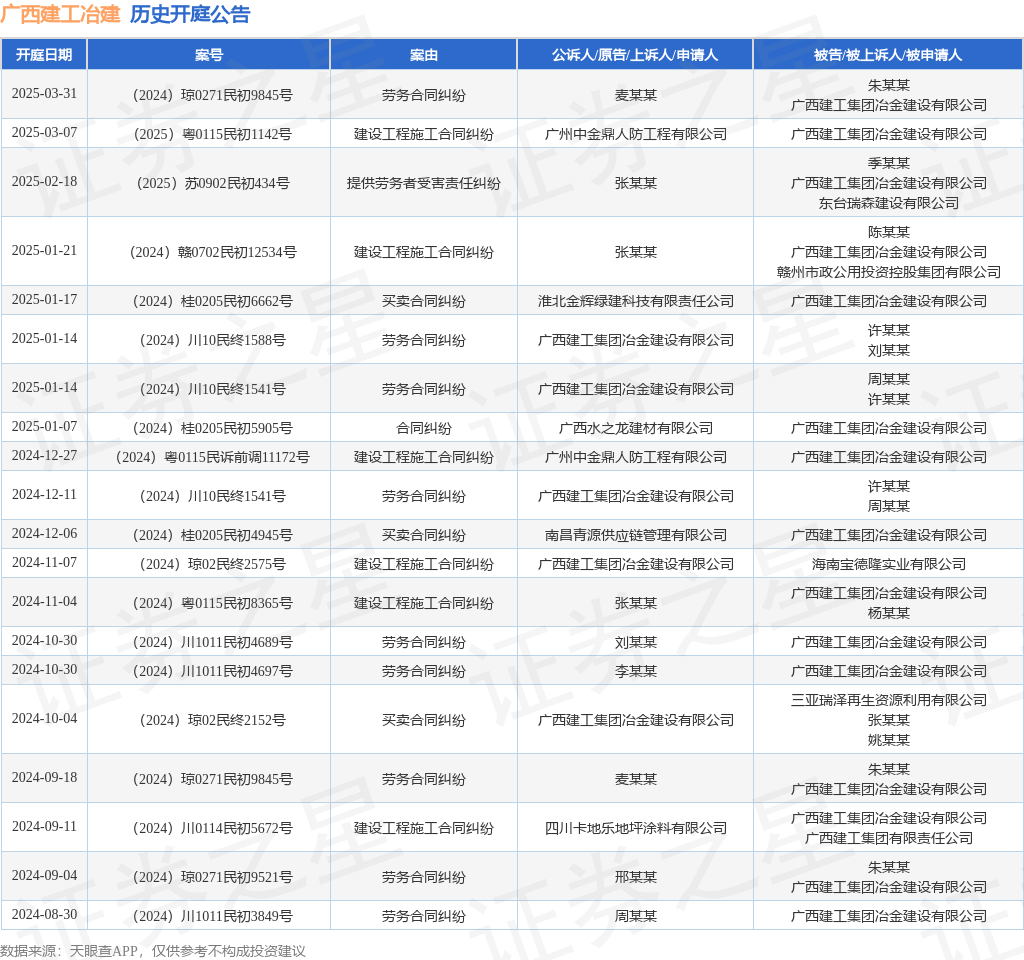Click 姚某某 in defendant column
Screen dimensions: 1024x960
coord(889,741)
